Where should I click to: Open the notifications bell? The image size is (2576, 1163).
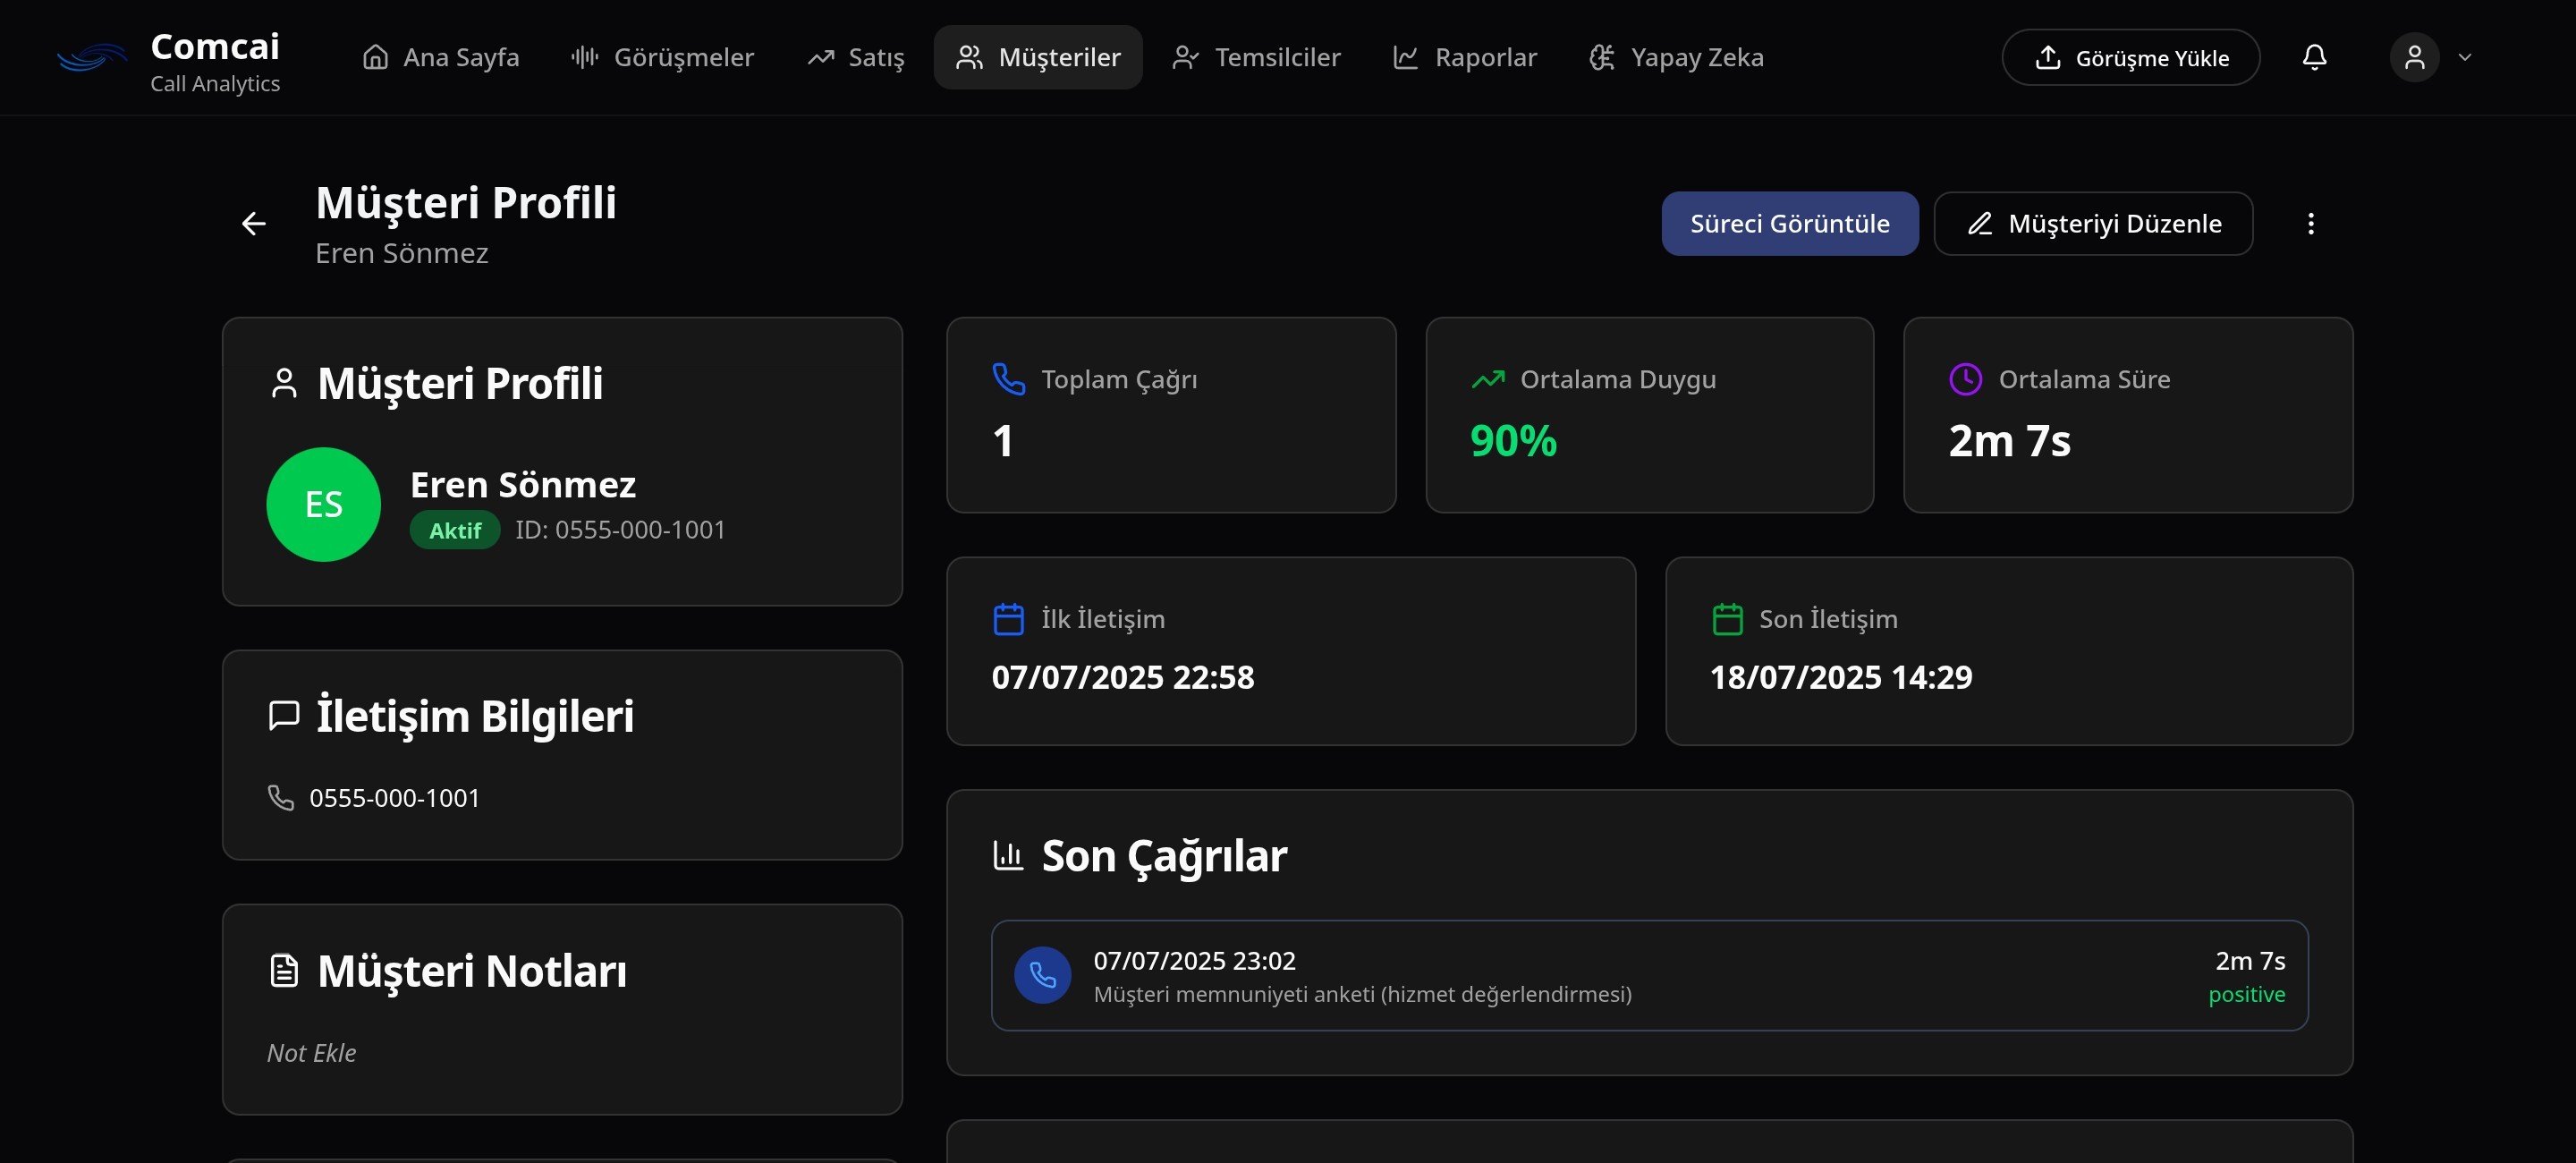[2314, 58]
